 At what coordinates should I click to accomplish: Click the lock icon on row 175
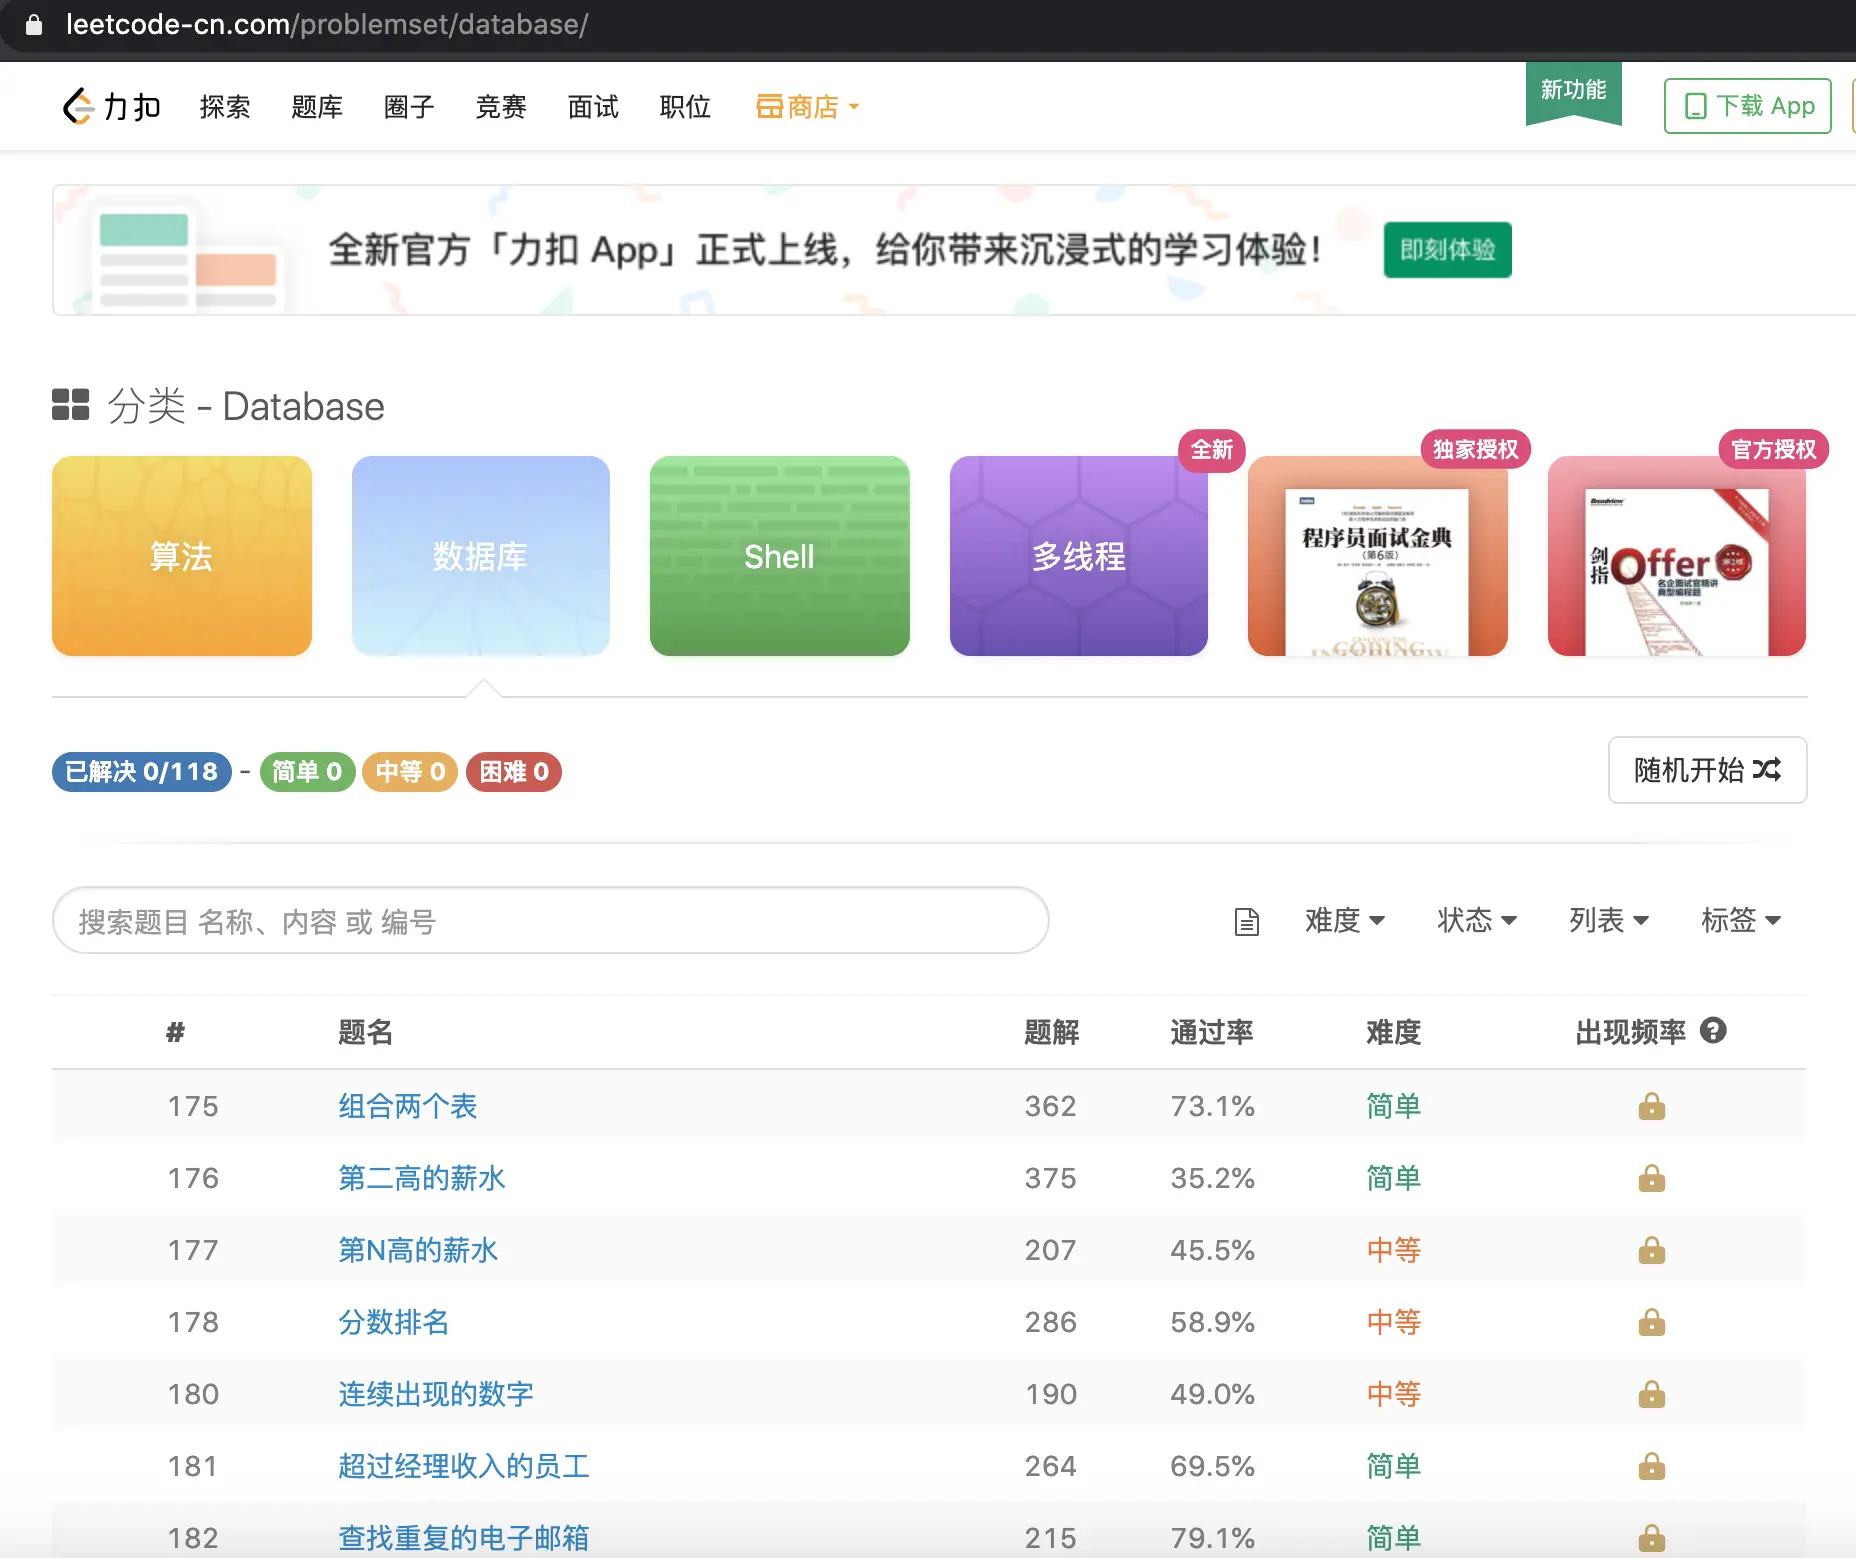coord(1652,1106)
